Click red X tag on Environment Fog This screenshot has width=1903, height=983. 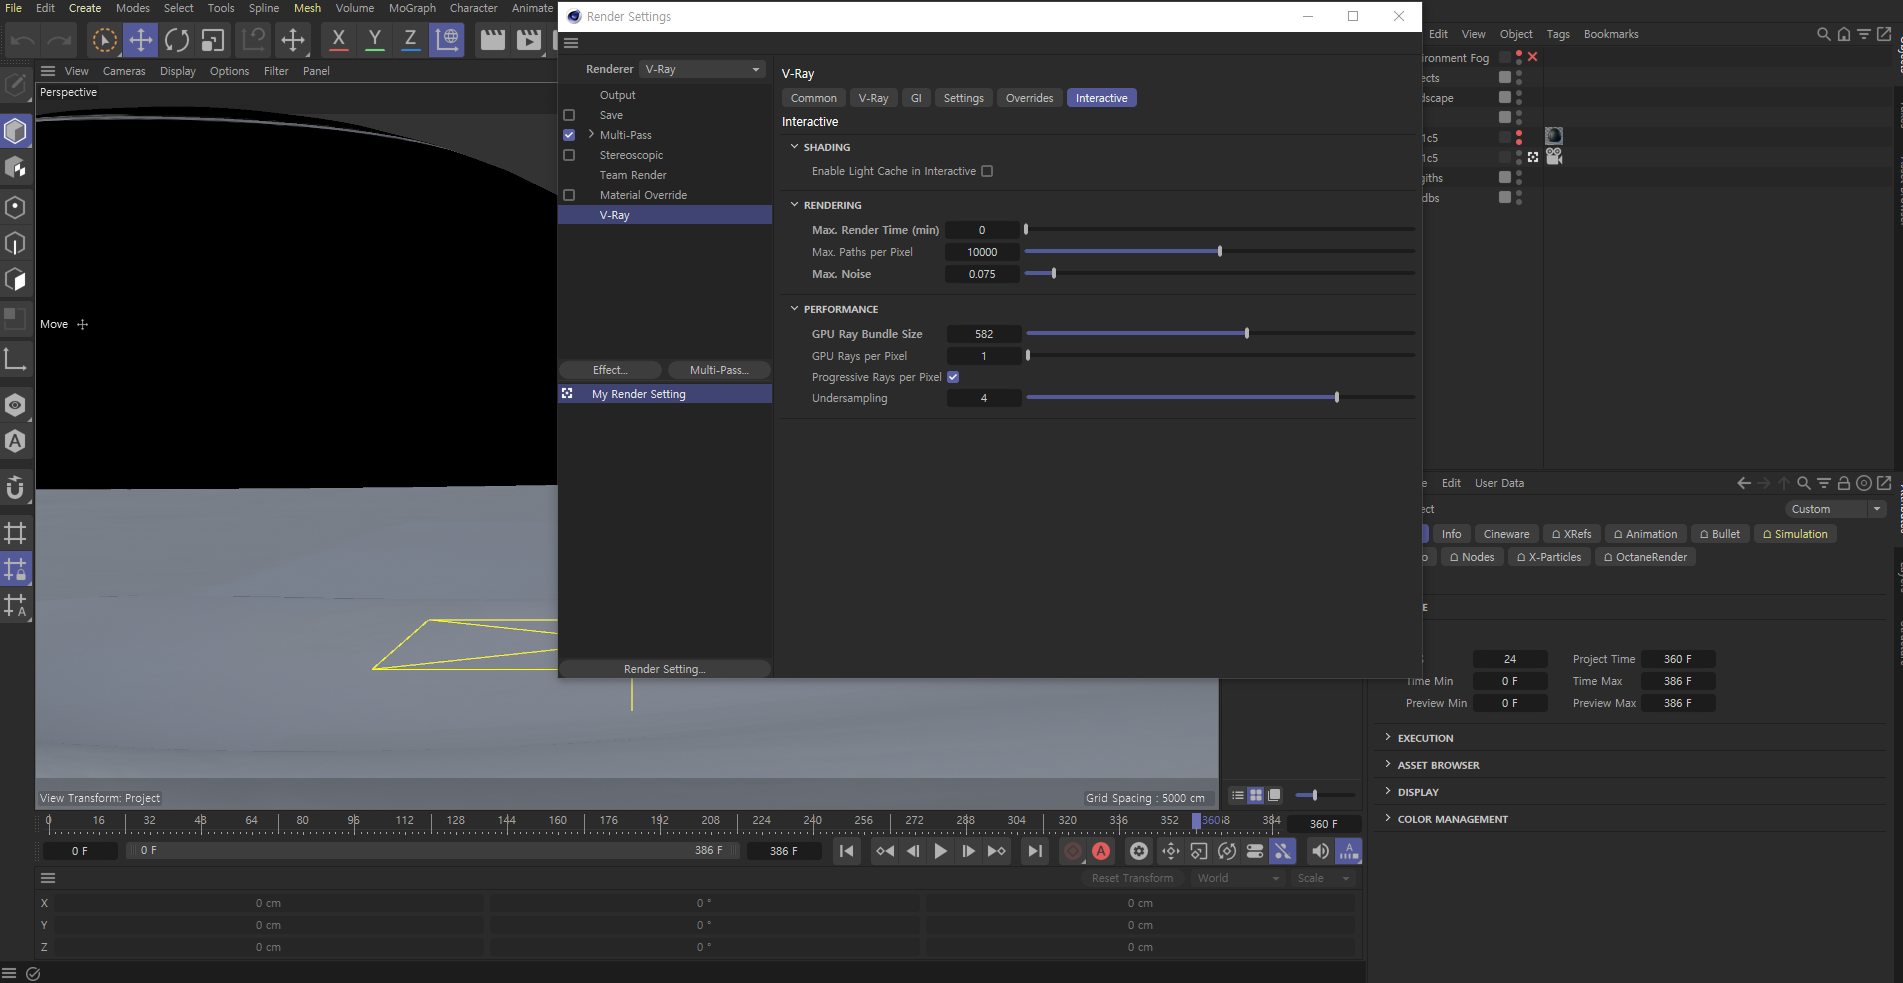click(1533, 57)
